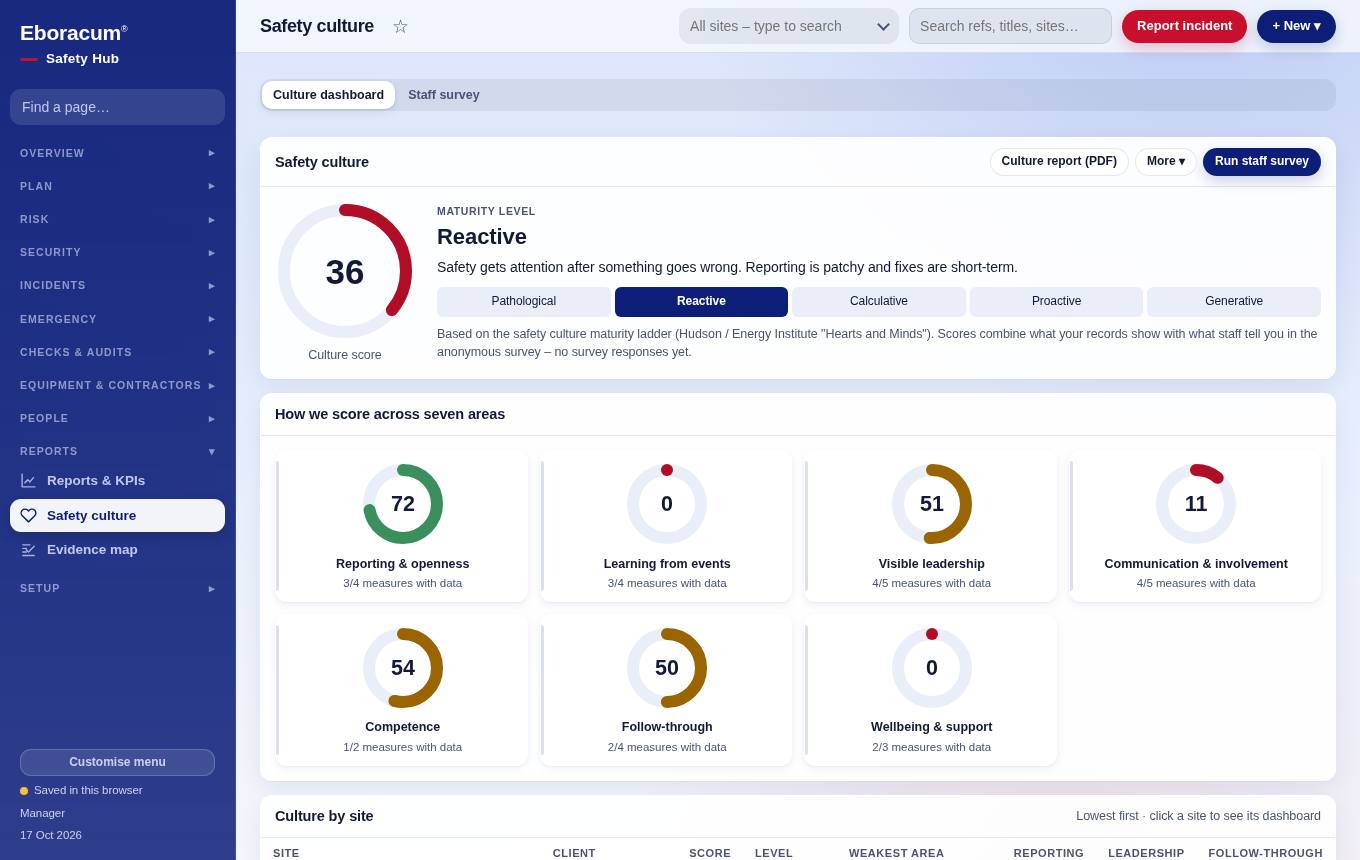
Task: Select the Proactive maturity level
Action: [1056, 302]
